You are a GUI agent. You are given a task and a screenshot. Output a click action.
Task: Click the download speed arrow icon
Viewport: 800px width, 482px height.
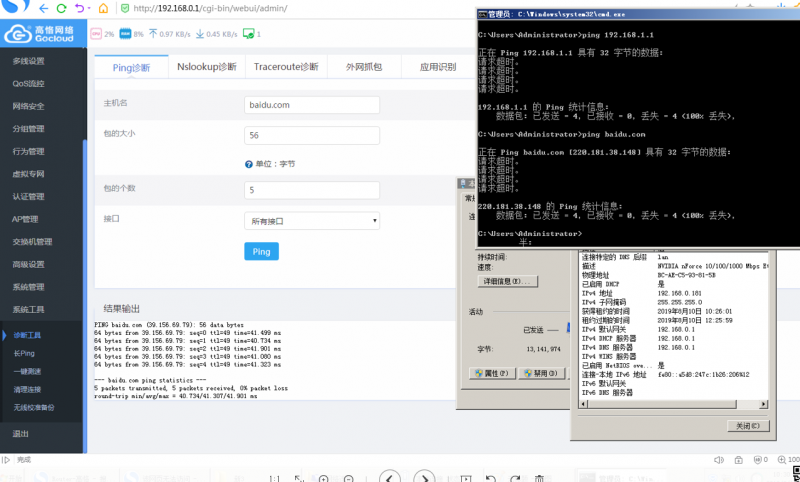[200, 34]
